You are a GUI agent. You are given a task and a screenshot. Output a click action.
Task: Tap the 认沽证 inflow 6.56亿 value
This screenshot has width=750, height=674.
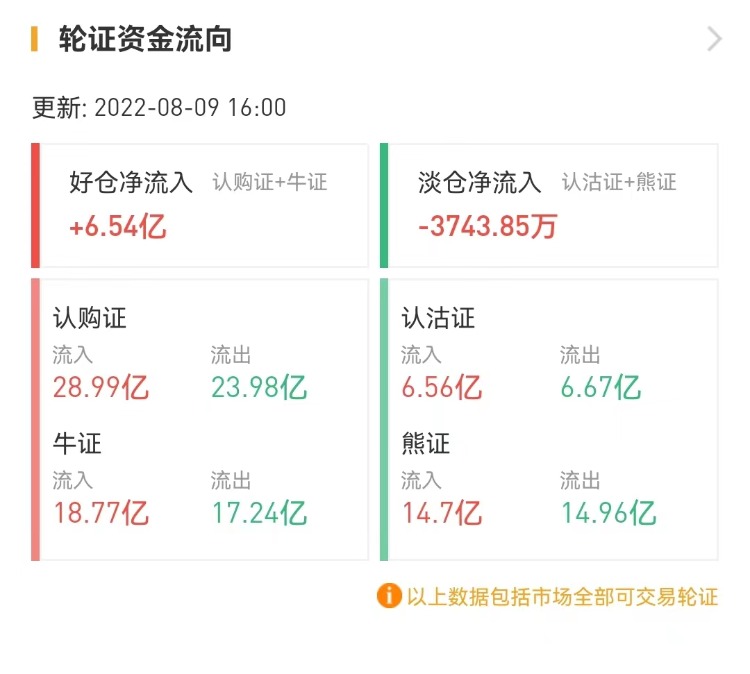click(441, 387)
